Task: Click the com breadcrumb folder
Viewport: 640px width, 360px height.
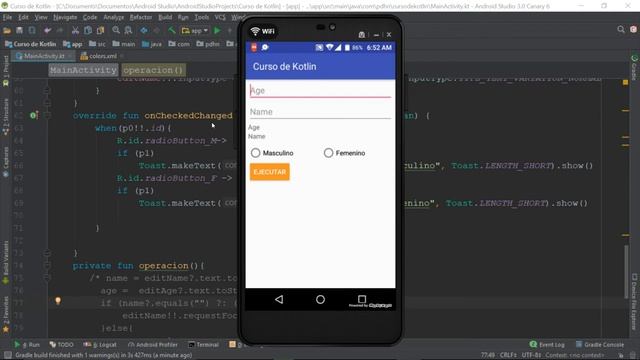Action: [179, 44]
